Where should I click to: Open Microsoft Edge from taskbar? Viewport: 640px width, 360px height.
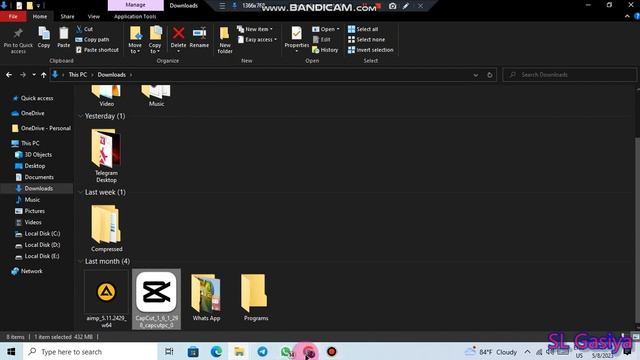(216, 351)
